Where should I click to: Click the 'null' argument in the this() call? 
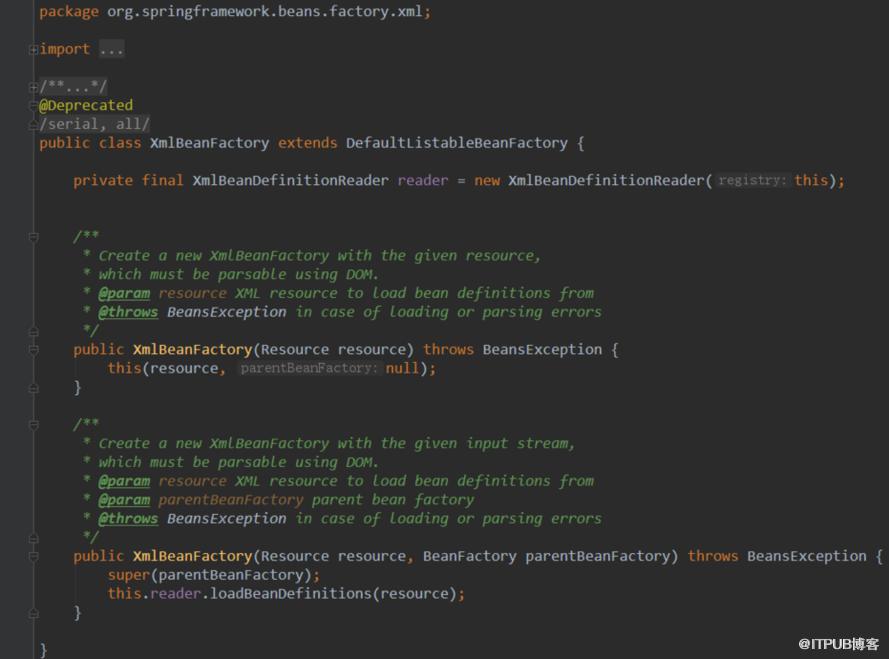coord(402,368)
